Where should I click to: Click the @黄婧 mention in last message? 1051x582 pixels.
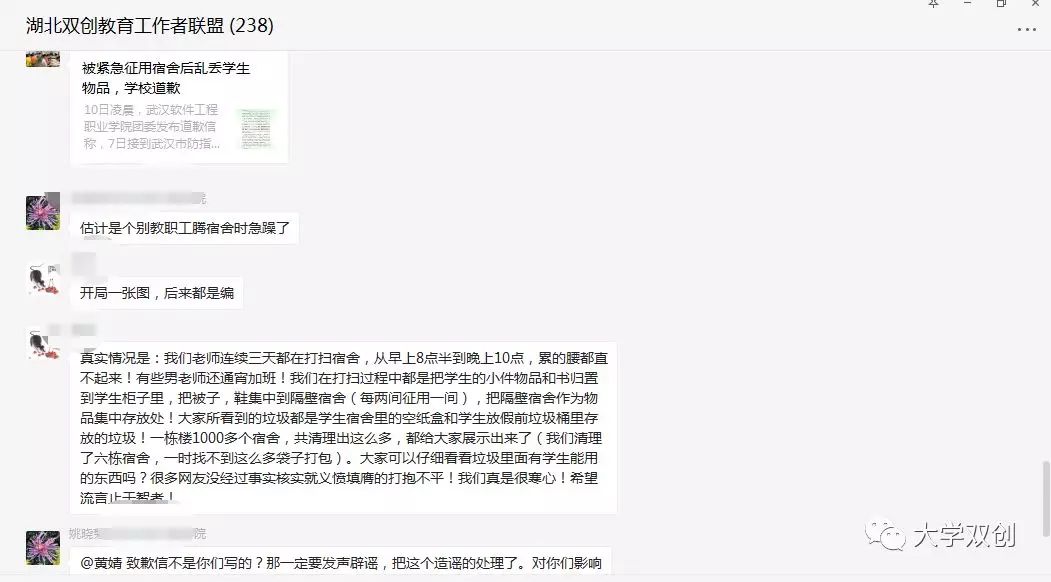click(x=101, y=563)
